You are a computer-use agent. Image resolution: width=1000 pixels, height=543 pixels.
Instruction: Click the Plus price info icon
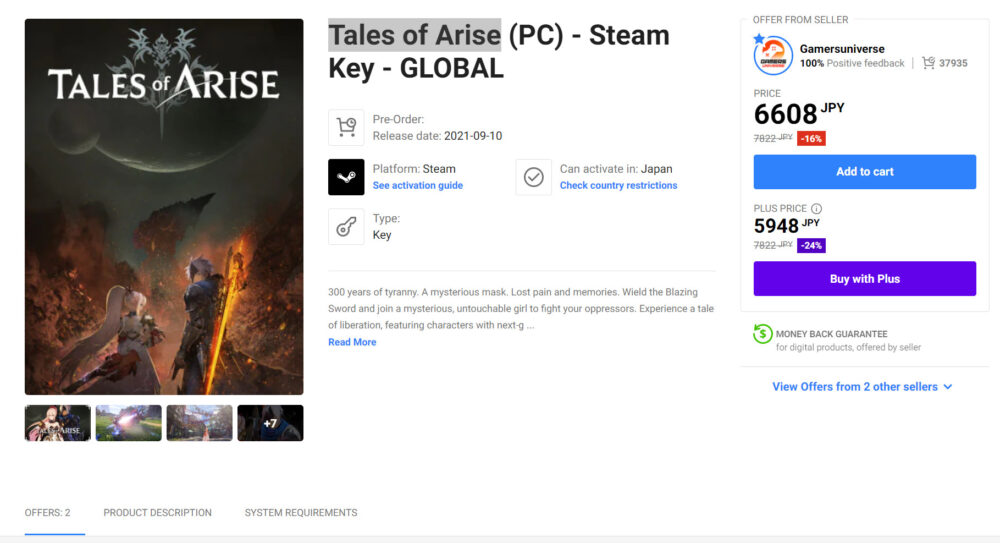[816, 209]
